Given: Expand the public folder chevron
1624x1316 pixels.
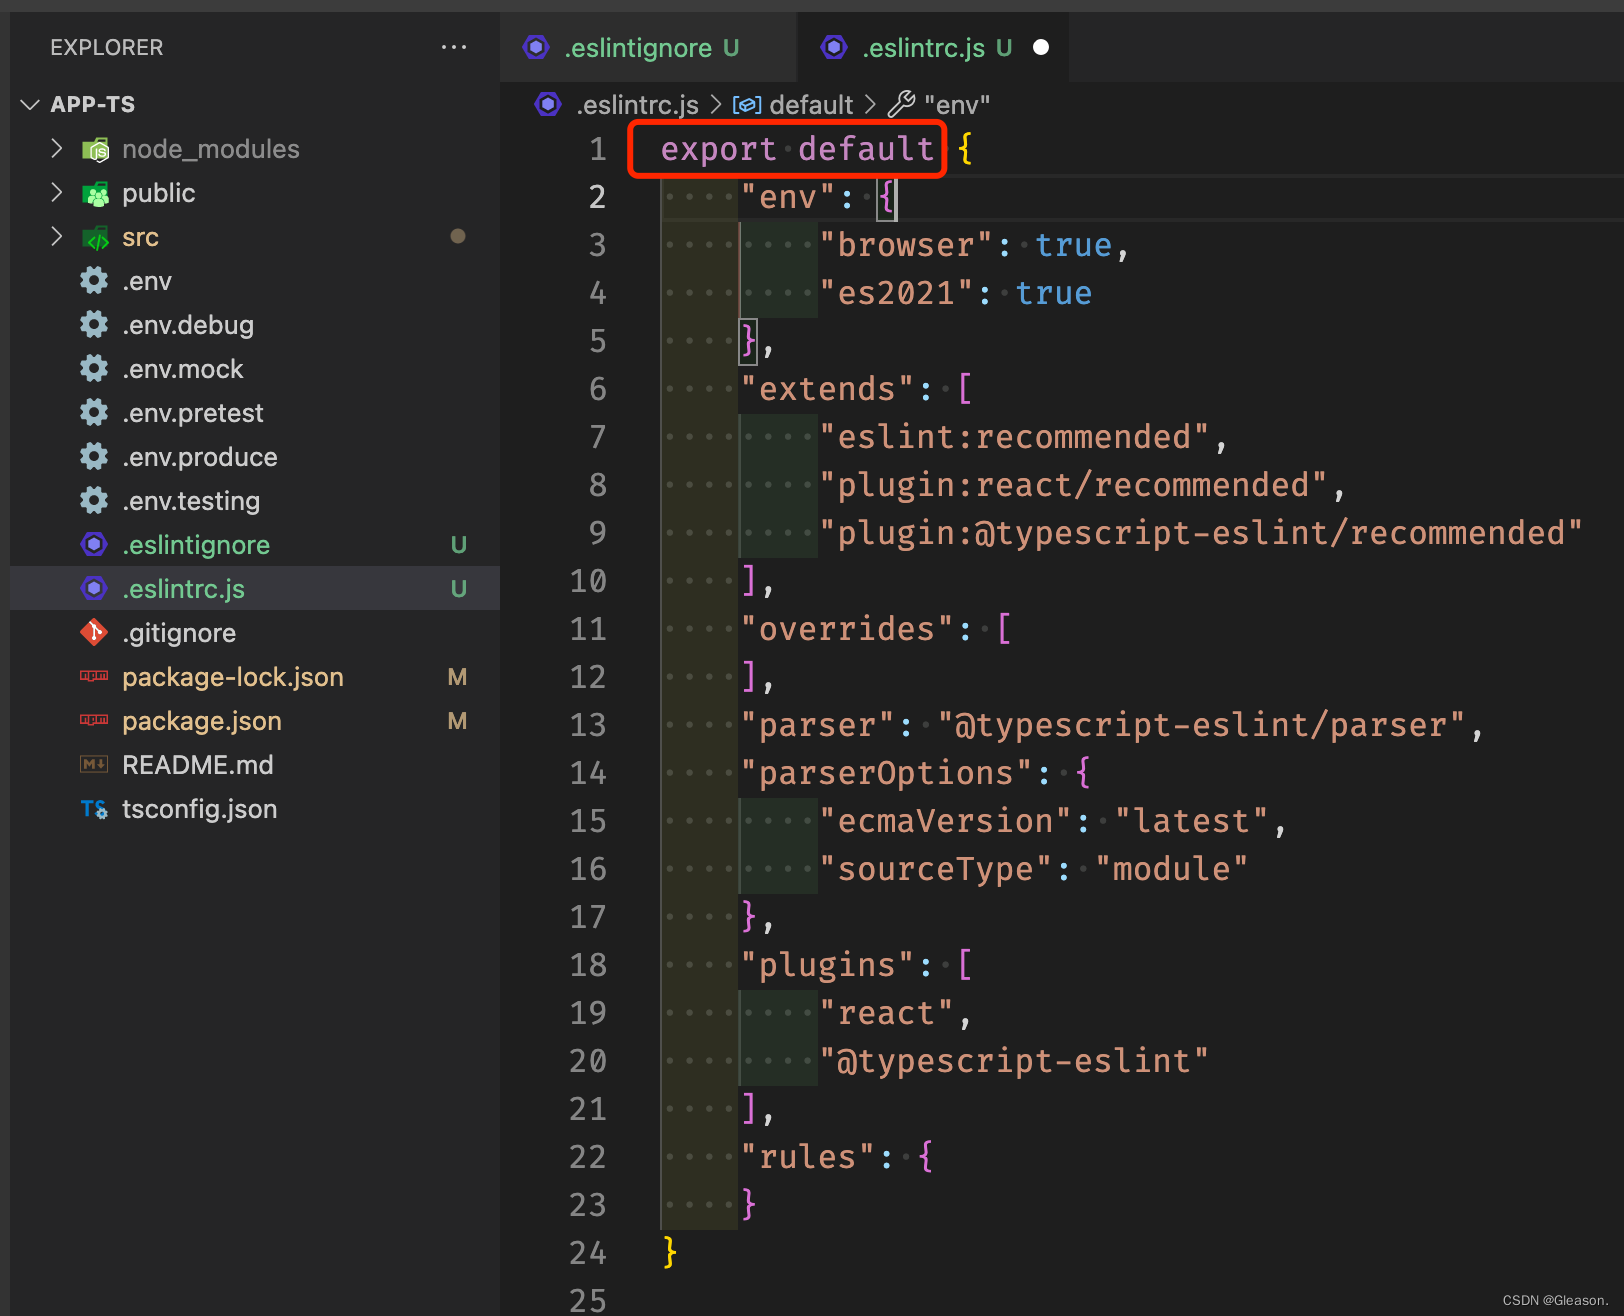Looking at the screenshot, I should [x=57, y=193].
